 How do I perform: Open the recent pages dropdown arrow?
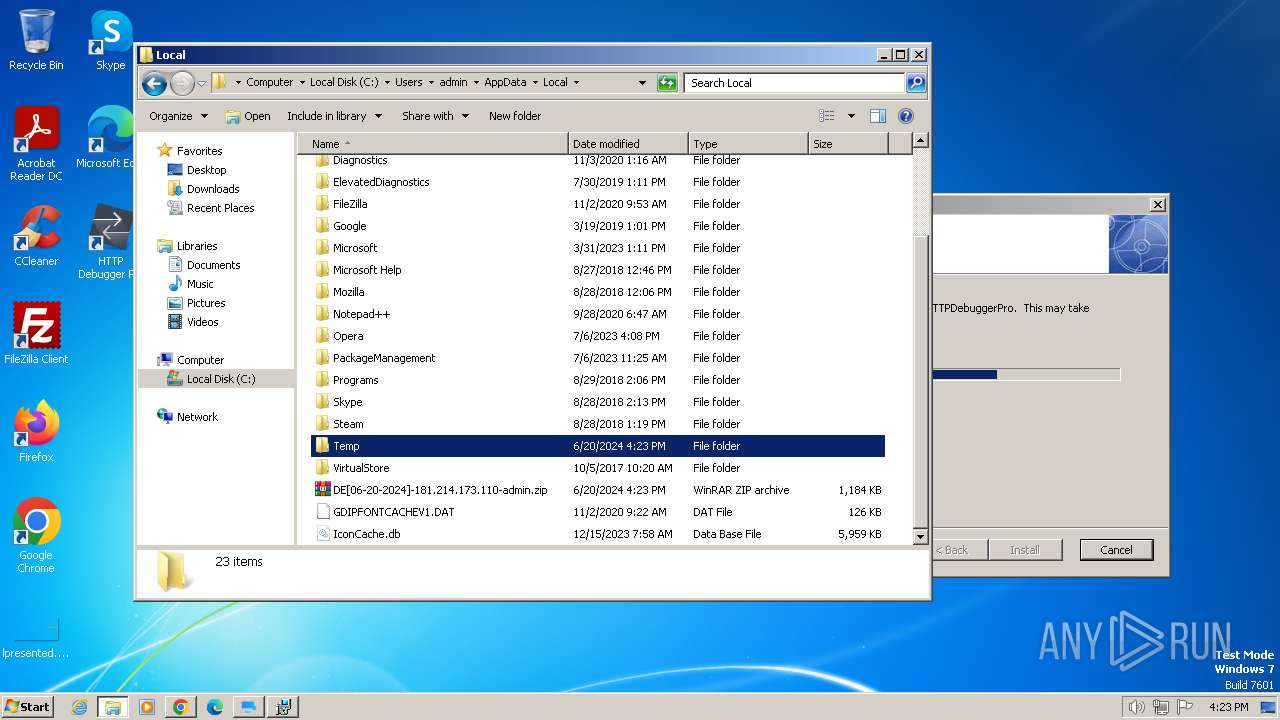pos(201,83)
